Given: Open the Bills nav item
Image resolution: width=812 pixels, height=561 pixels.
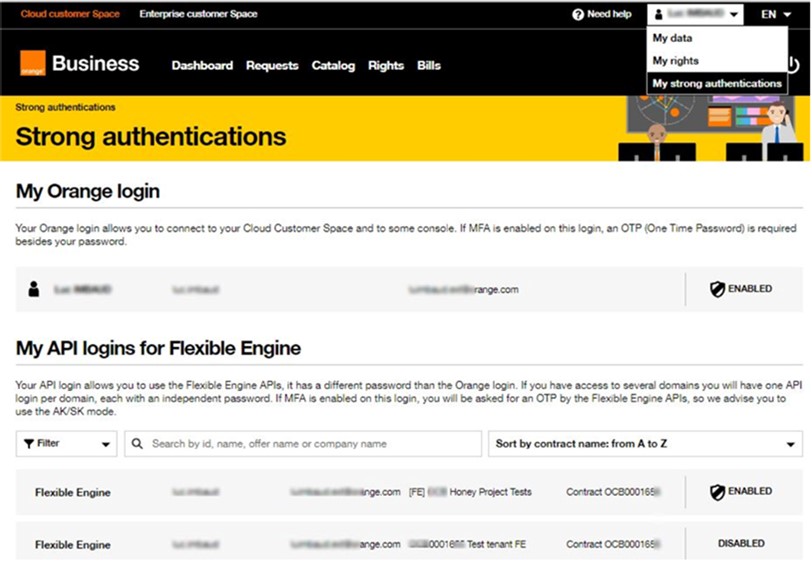Looking at the screenshot, I should coord(429,65).
